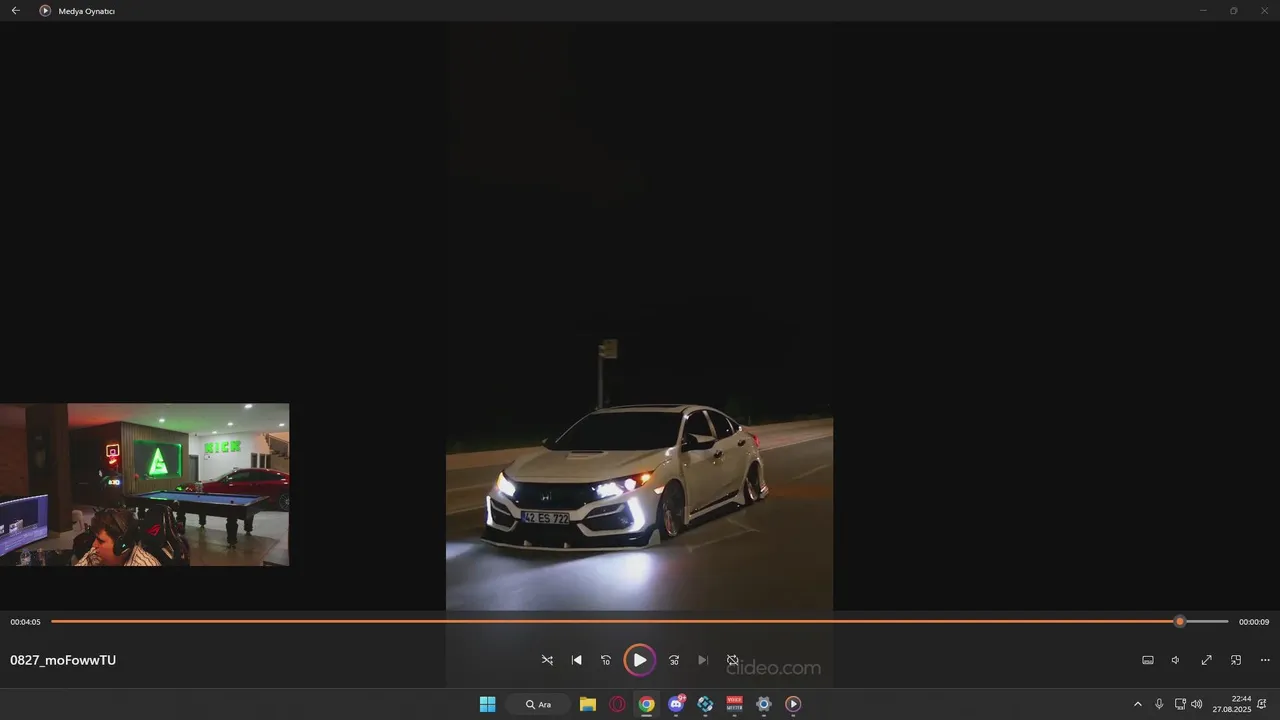The image size is (1280, 720).
Task: Go to the previous track
Action: click(577, 660)
